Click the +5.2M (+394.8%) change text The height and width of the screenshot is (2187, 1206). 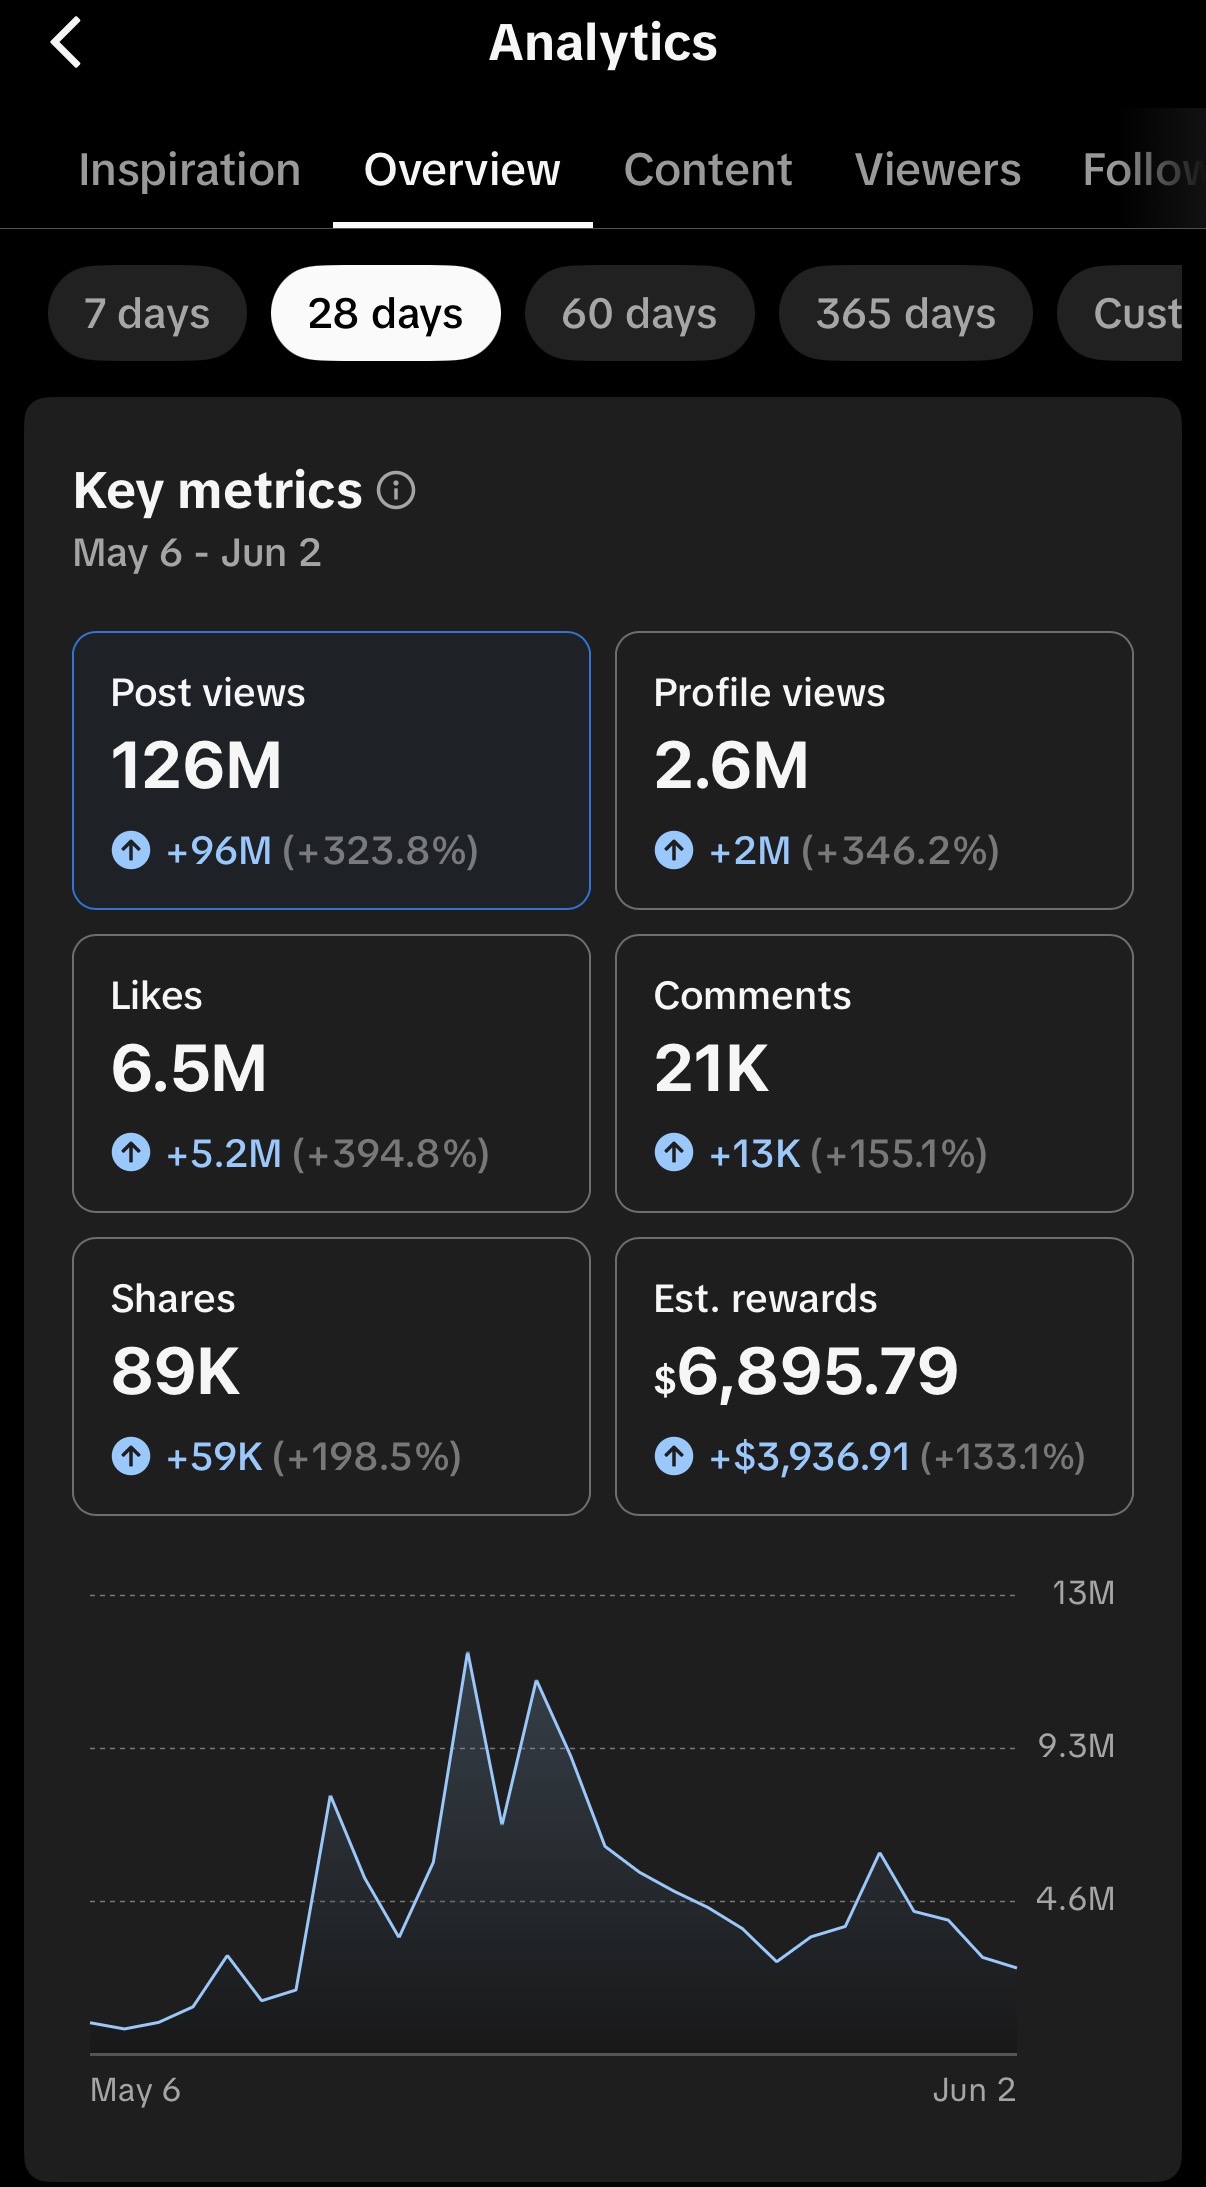click(328, 1154)
